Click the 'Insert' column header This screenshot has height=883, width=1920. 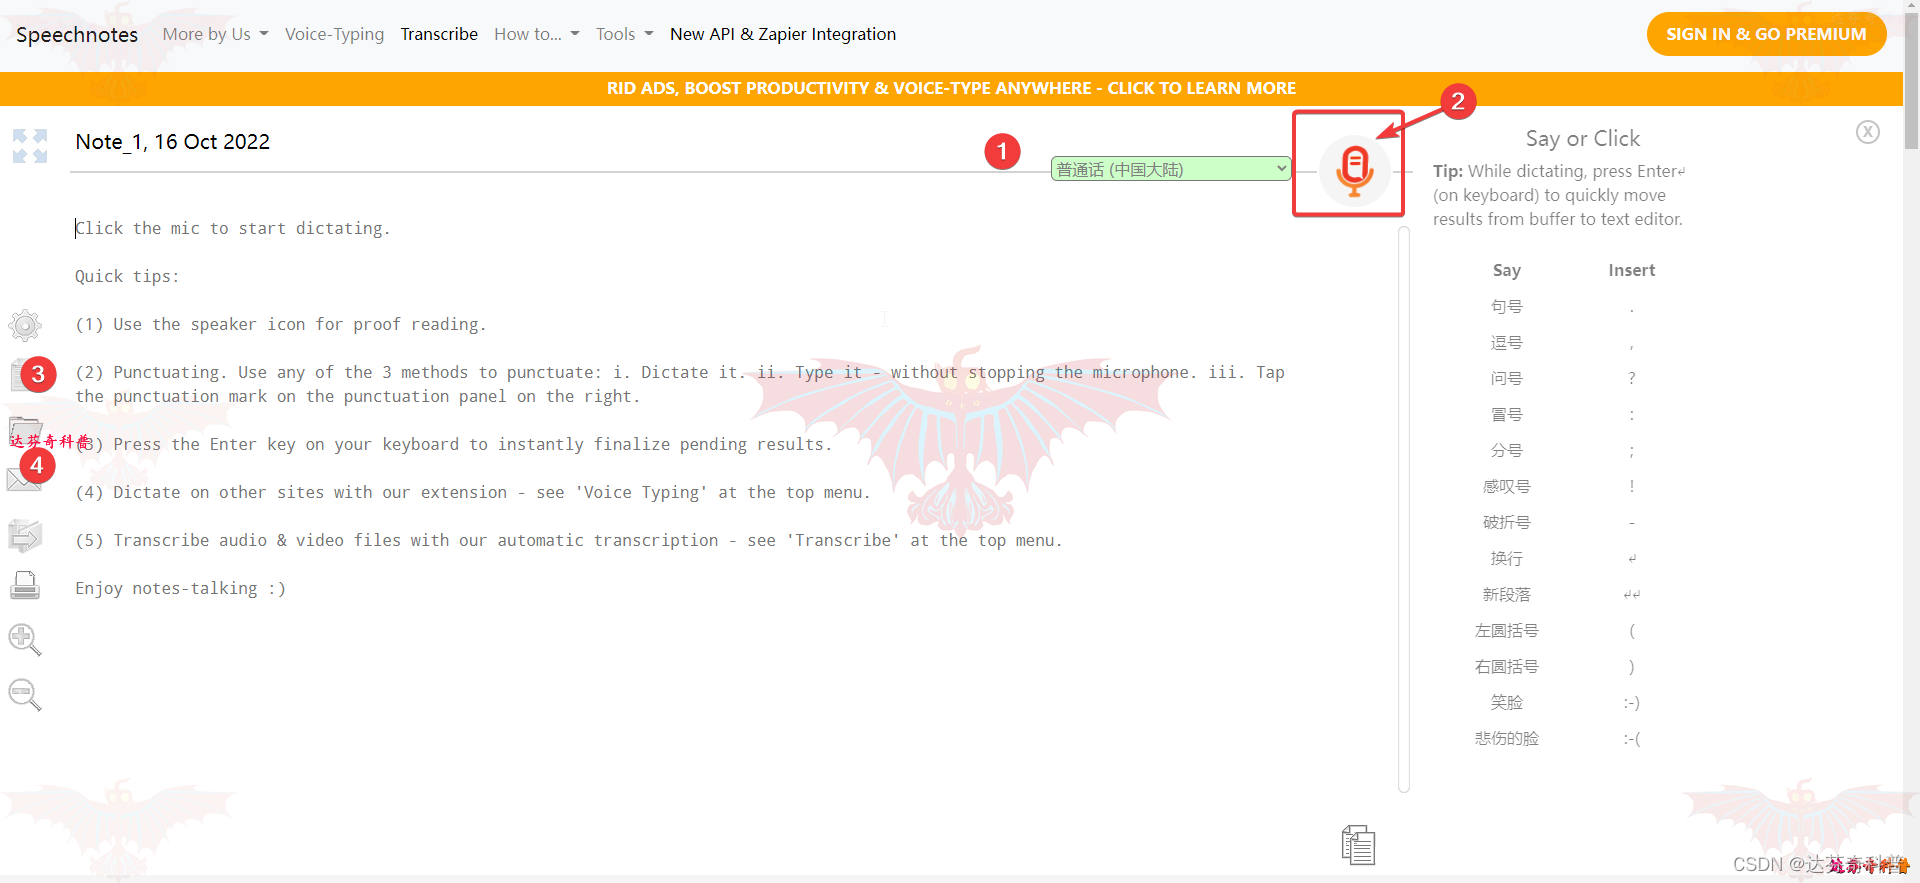pyautogui.click(x=1632, y=270)
